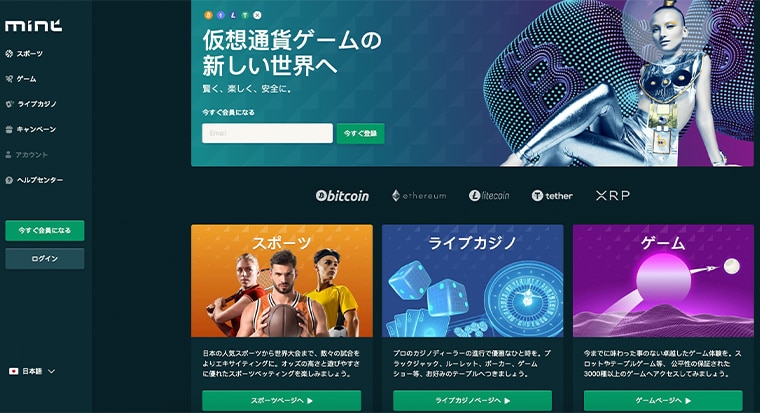The width and height of the screenshot is (760, 413).
Task: Open the キャンペーン gift icon
Action: click(9, 129)
